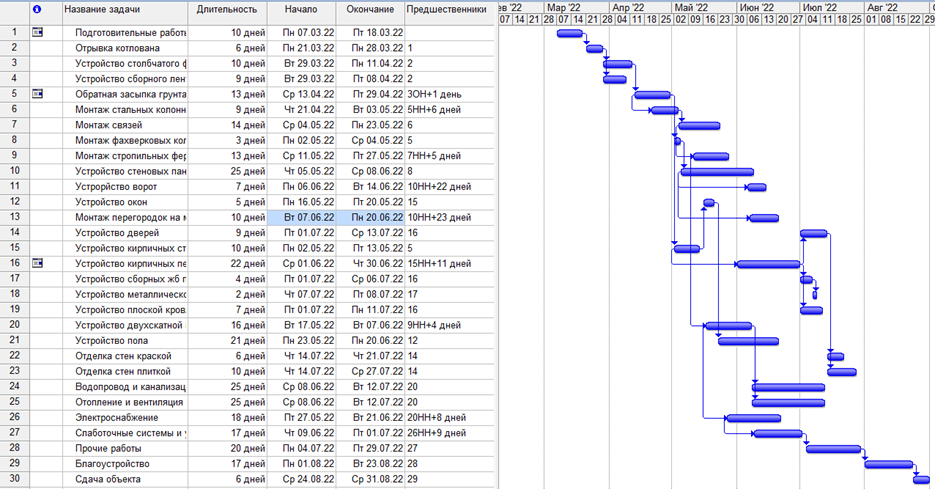Click the Gantt bar for 'Прочие работы'

coord(834,449)
